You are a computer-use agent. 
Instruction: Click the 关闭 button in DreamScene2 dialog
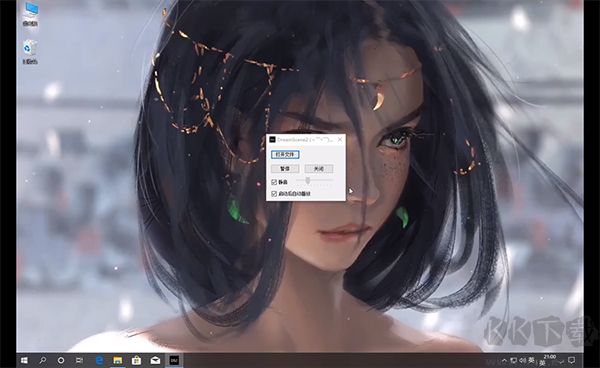pos(319,169)
